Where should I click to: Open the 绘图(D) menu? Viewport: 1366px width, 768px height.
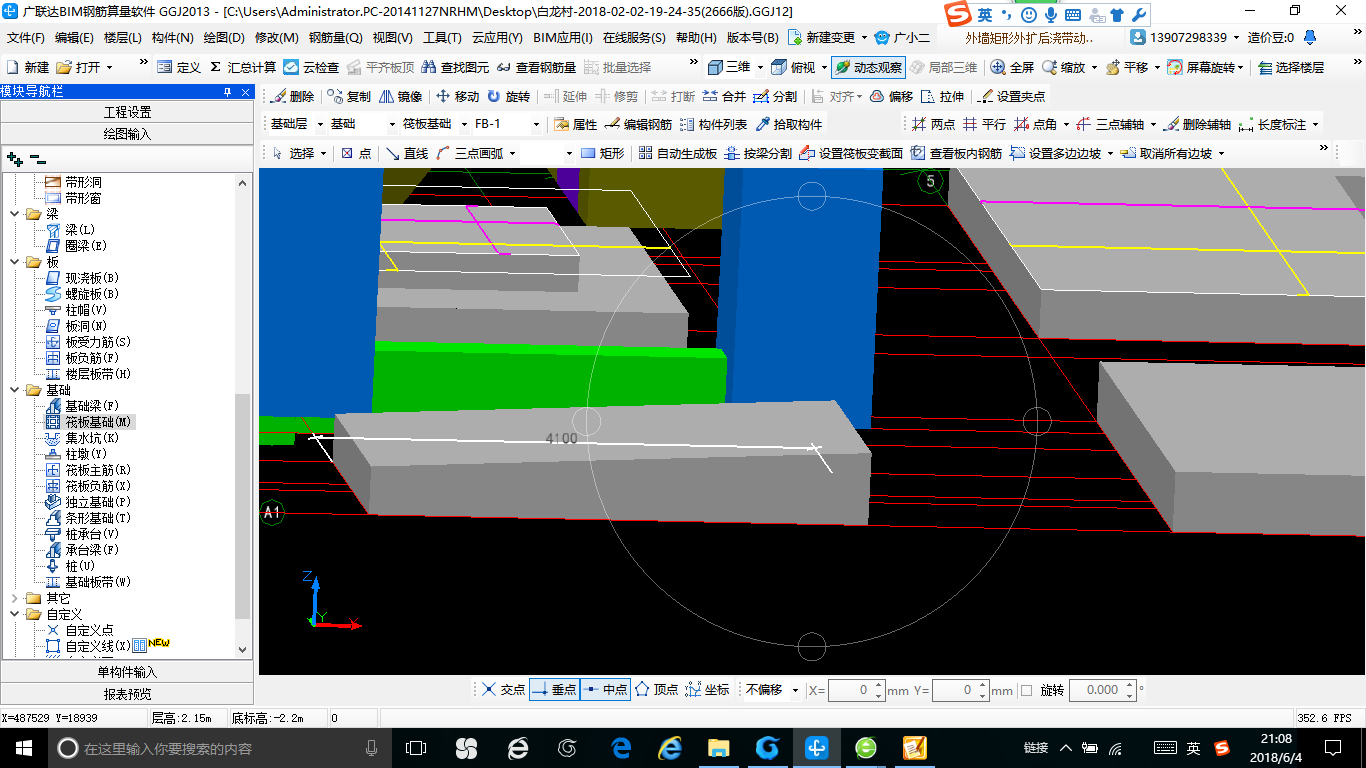[224, 37]
